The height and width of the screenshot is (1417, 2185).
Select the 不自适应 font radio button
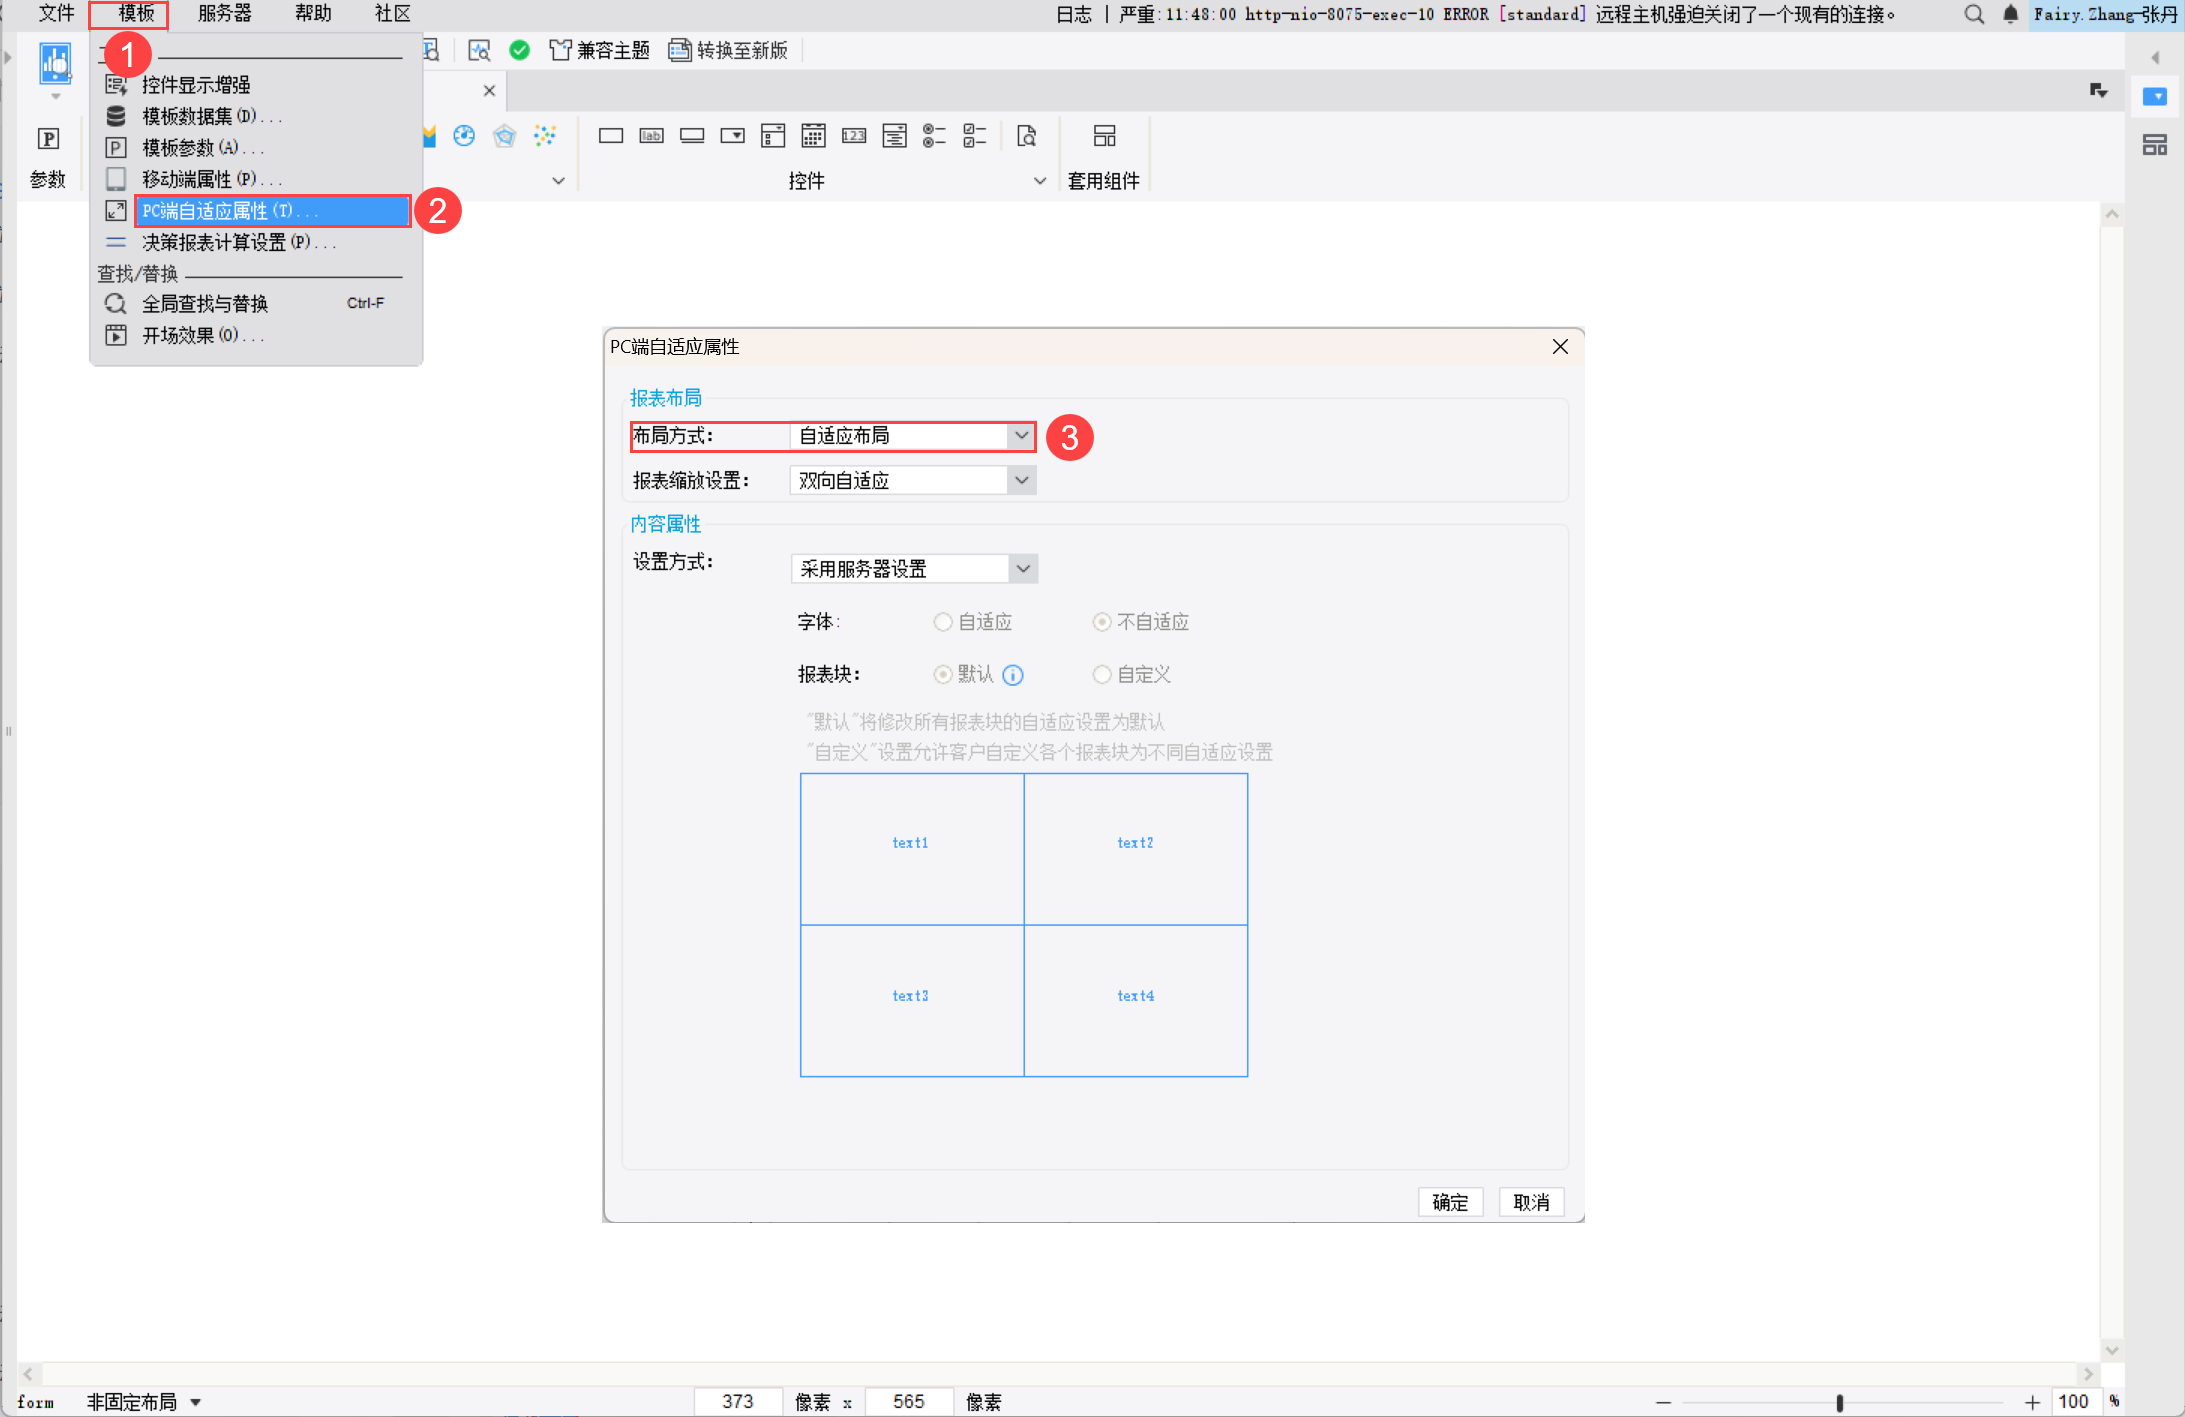click(1101, 622)
